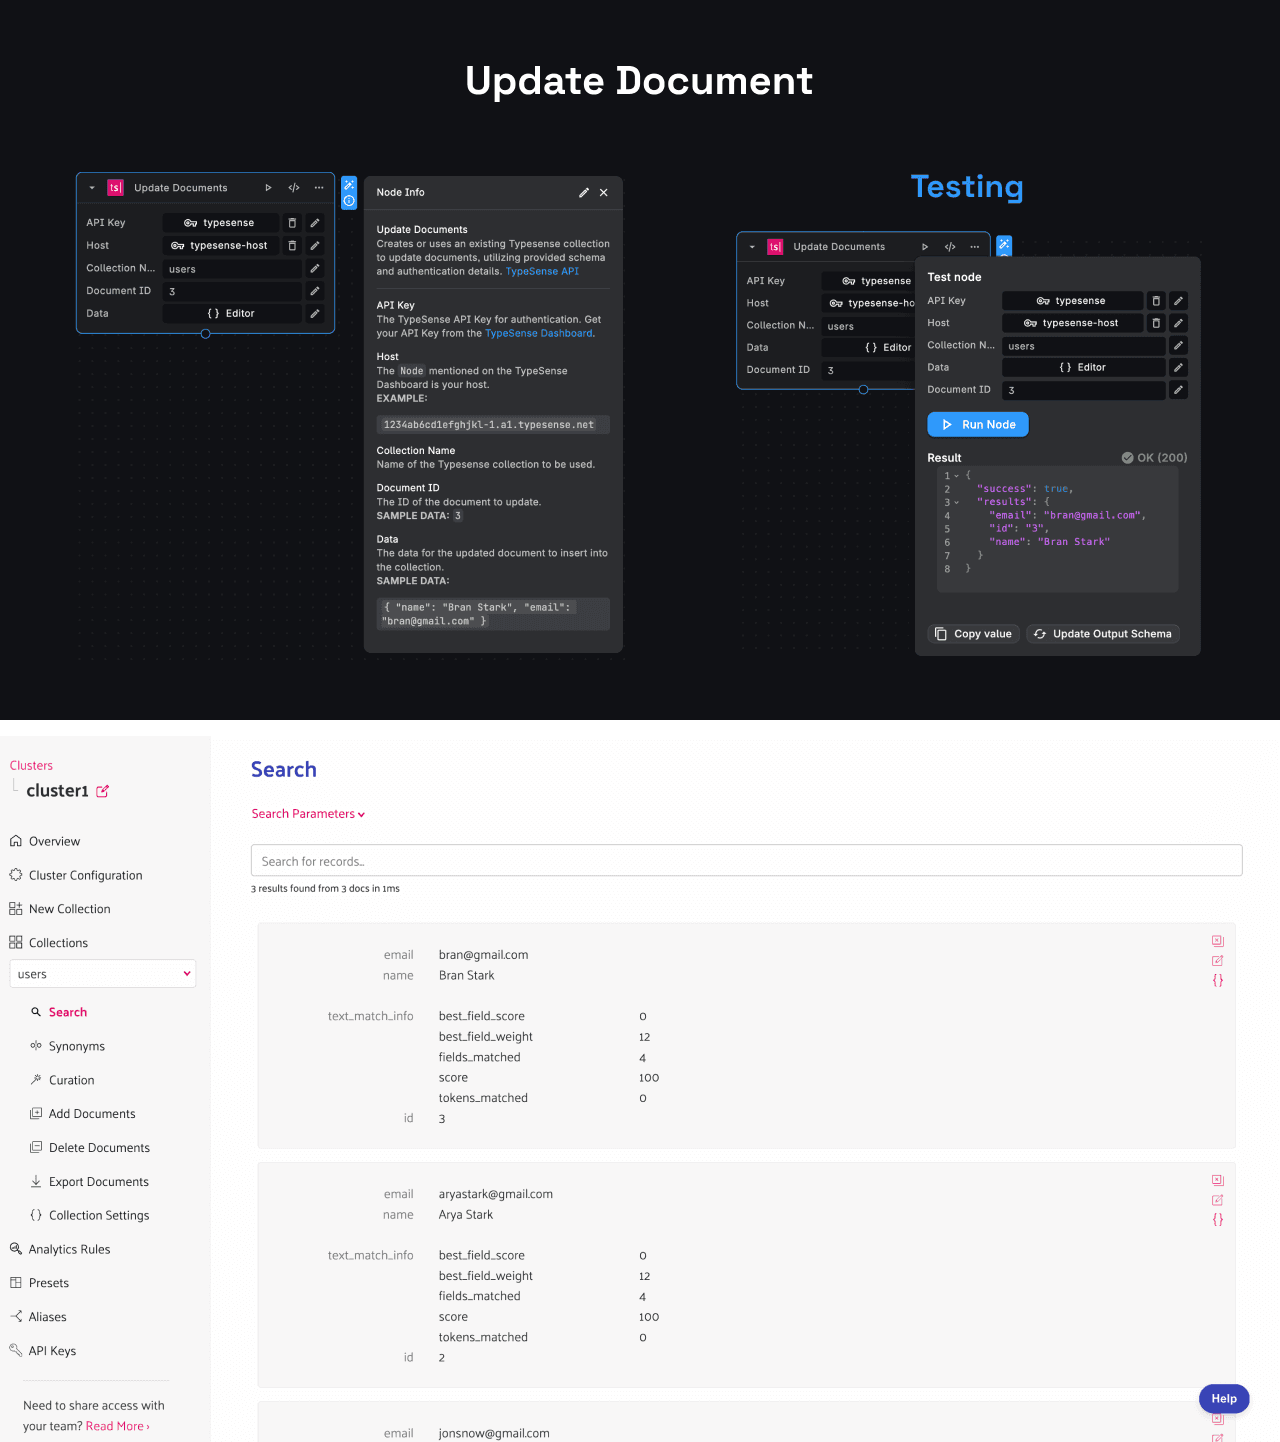The width and height of the screenshot is (1280, 1442).
Task: Edit API Key in Test node panel
Action: coord(1179,301)
